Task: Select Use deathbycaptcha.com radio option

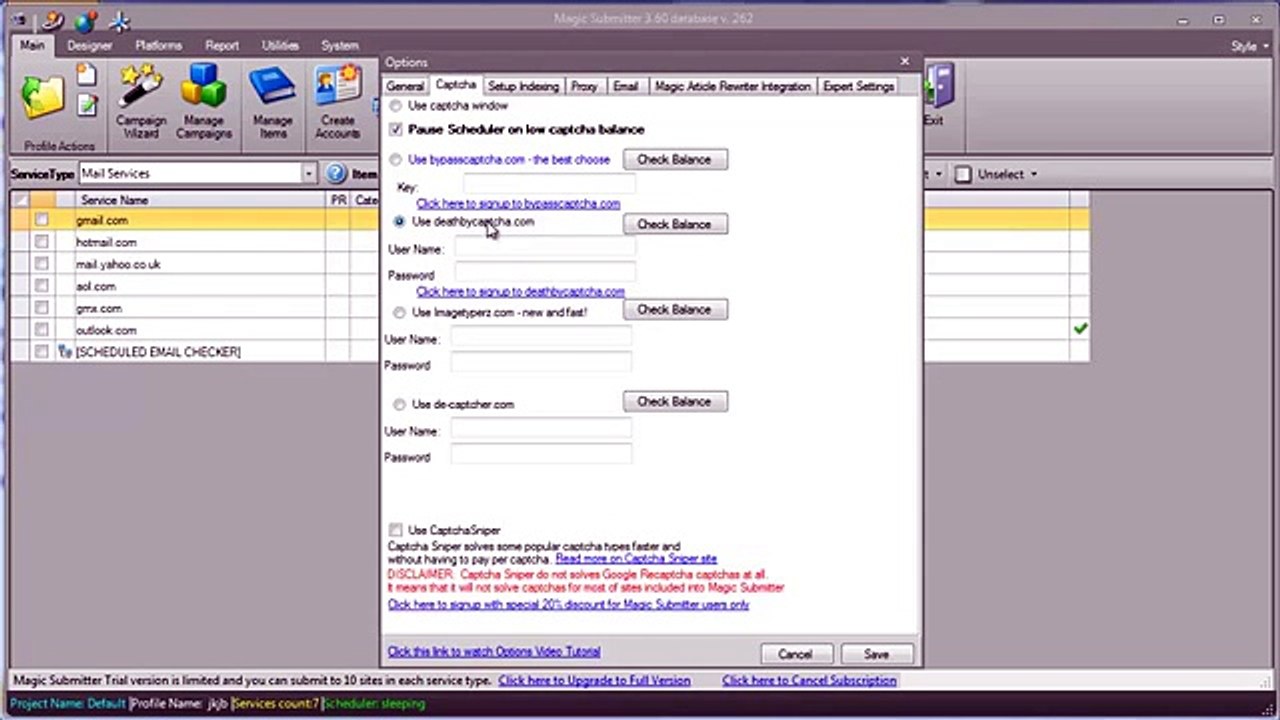Action: point(399,222)
